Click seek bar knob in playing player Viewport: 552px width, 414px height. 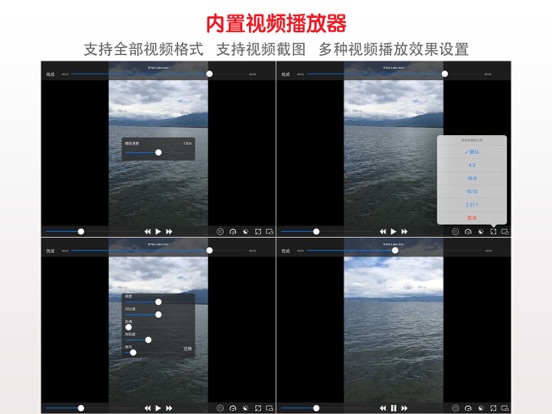(x=395, y=250)
